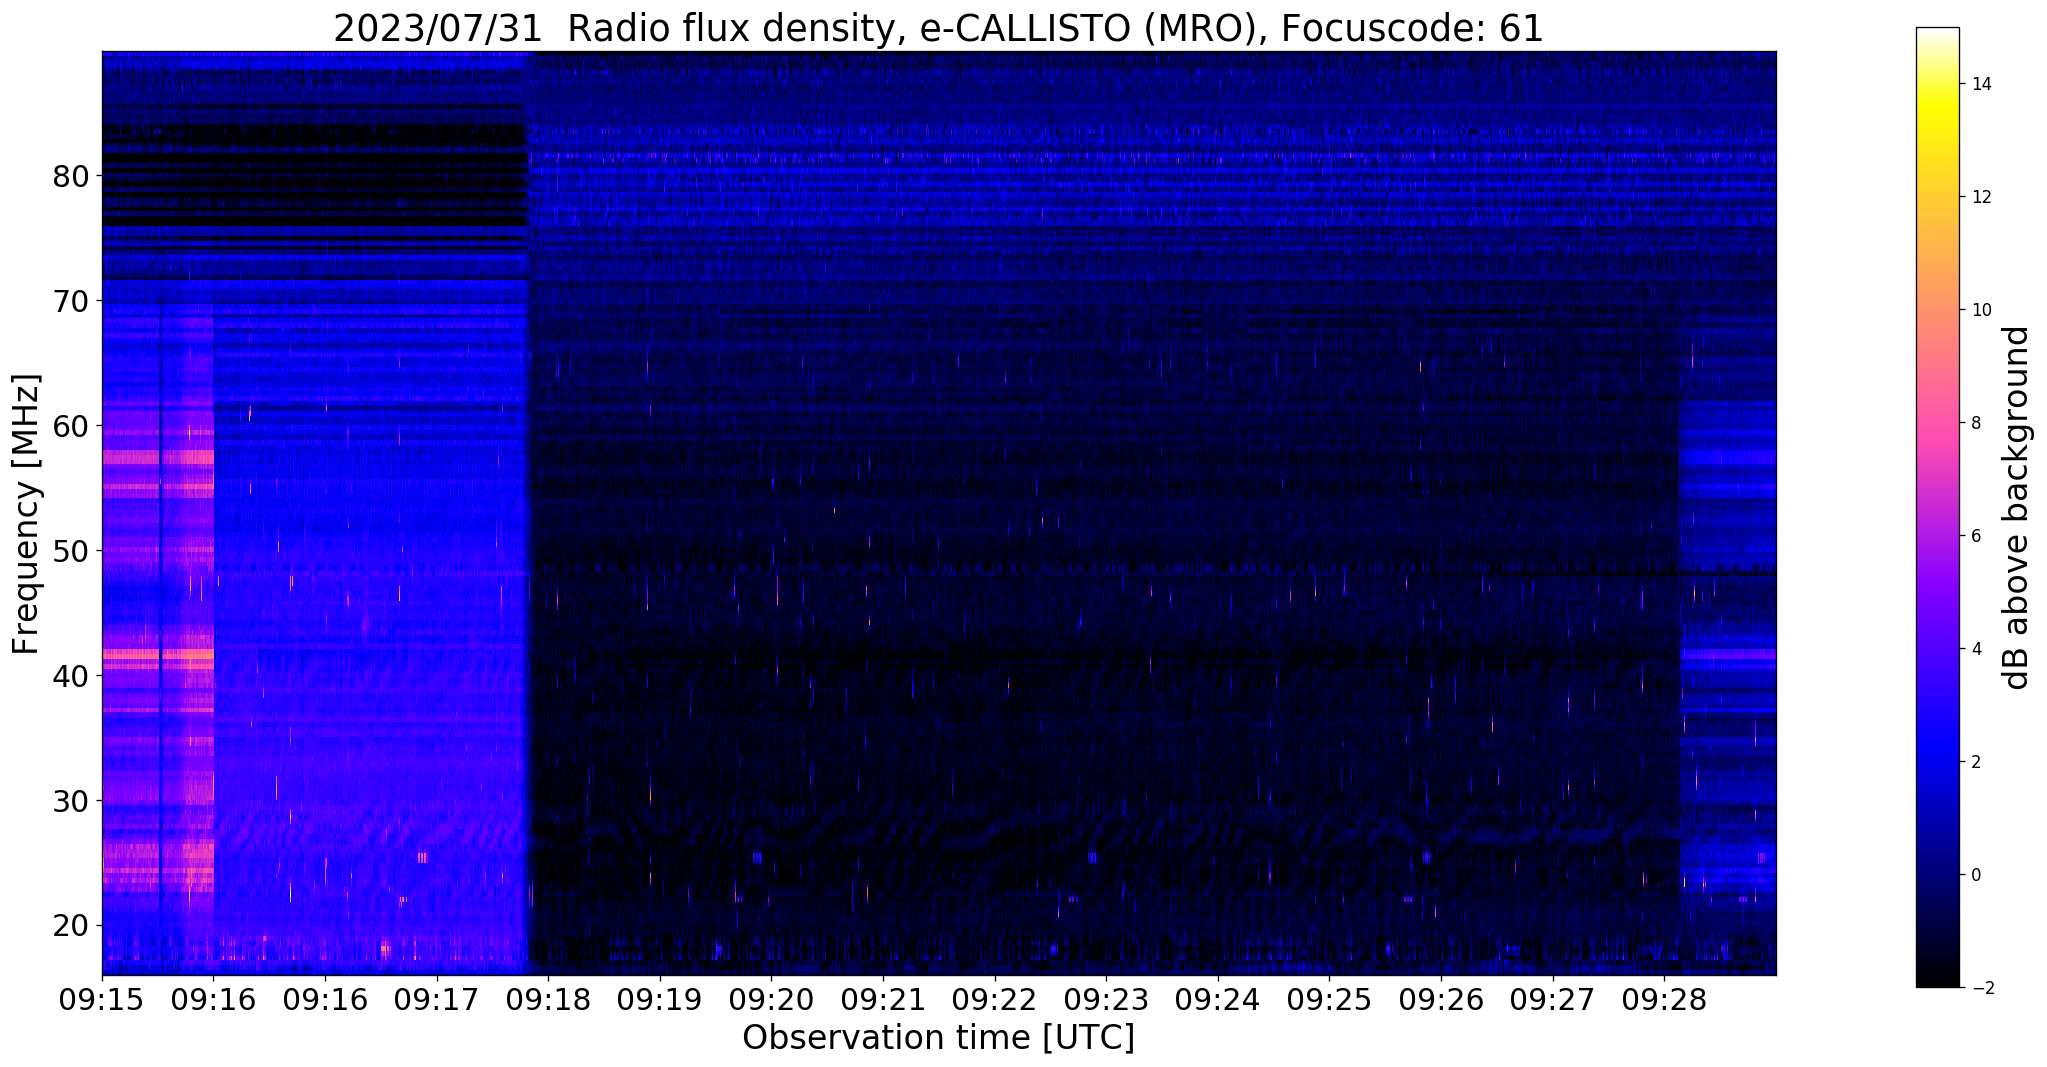The width and height of the screenshot is (2047, 1067).
Task: Click the 09:18 time tick label
Action: click(x=548, y=999)
